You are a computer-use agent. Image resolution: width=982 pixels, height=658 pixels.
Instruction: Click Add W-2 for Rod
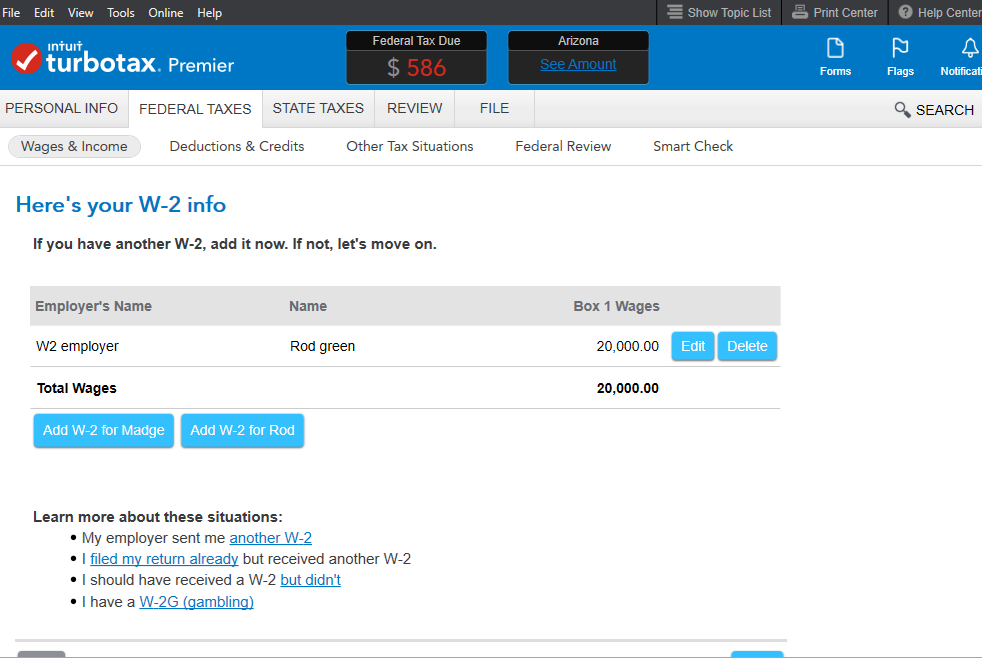point(242,430)
